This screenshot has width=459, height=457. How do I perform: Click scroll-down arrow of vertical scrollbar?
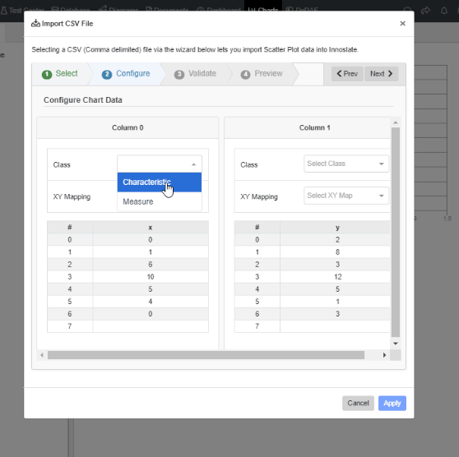click(395, 343)
